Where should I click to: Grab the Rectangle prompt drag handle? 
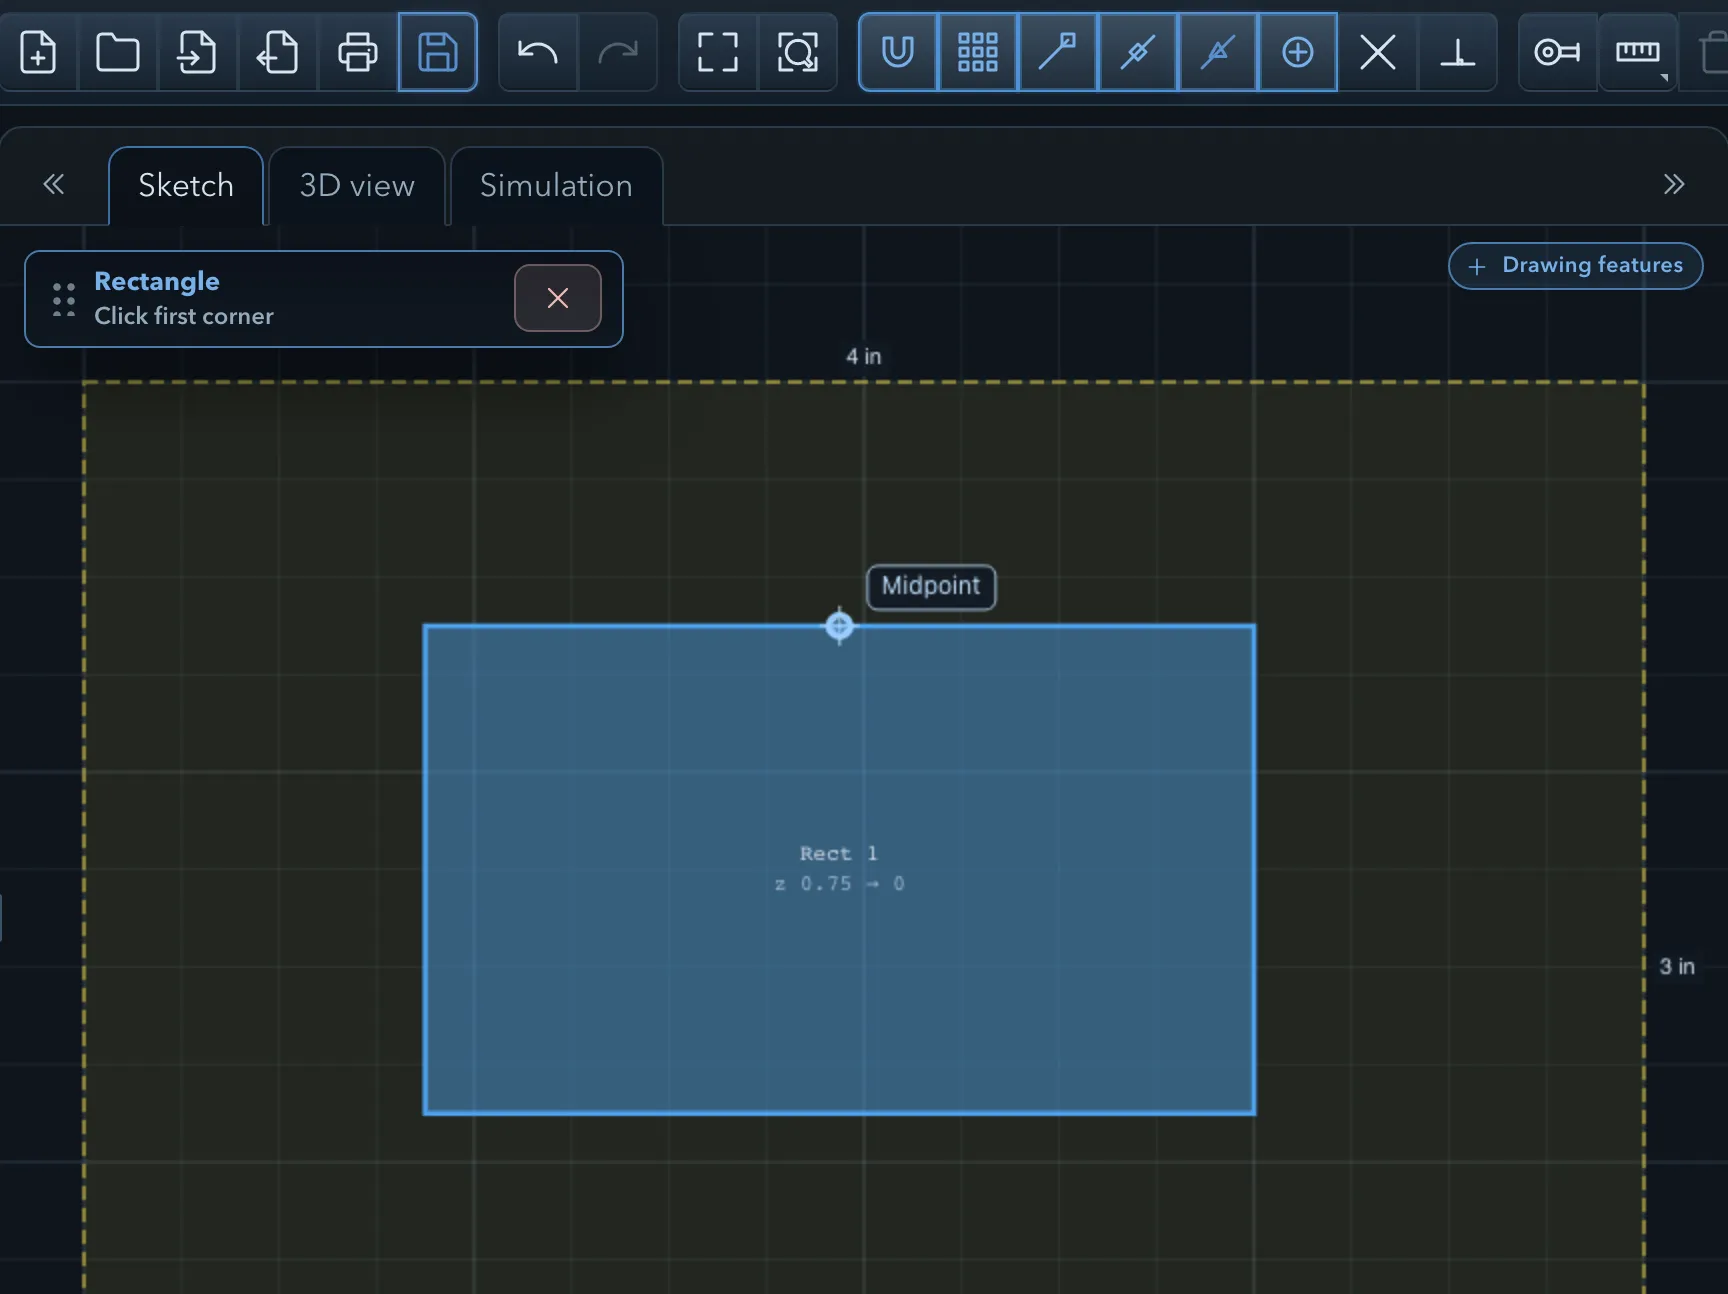(64, 299)
